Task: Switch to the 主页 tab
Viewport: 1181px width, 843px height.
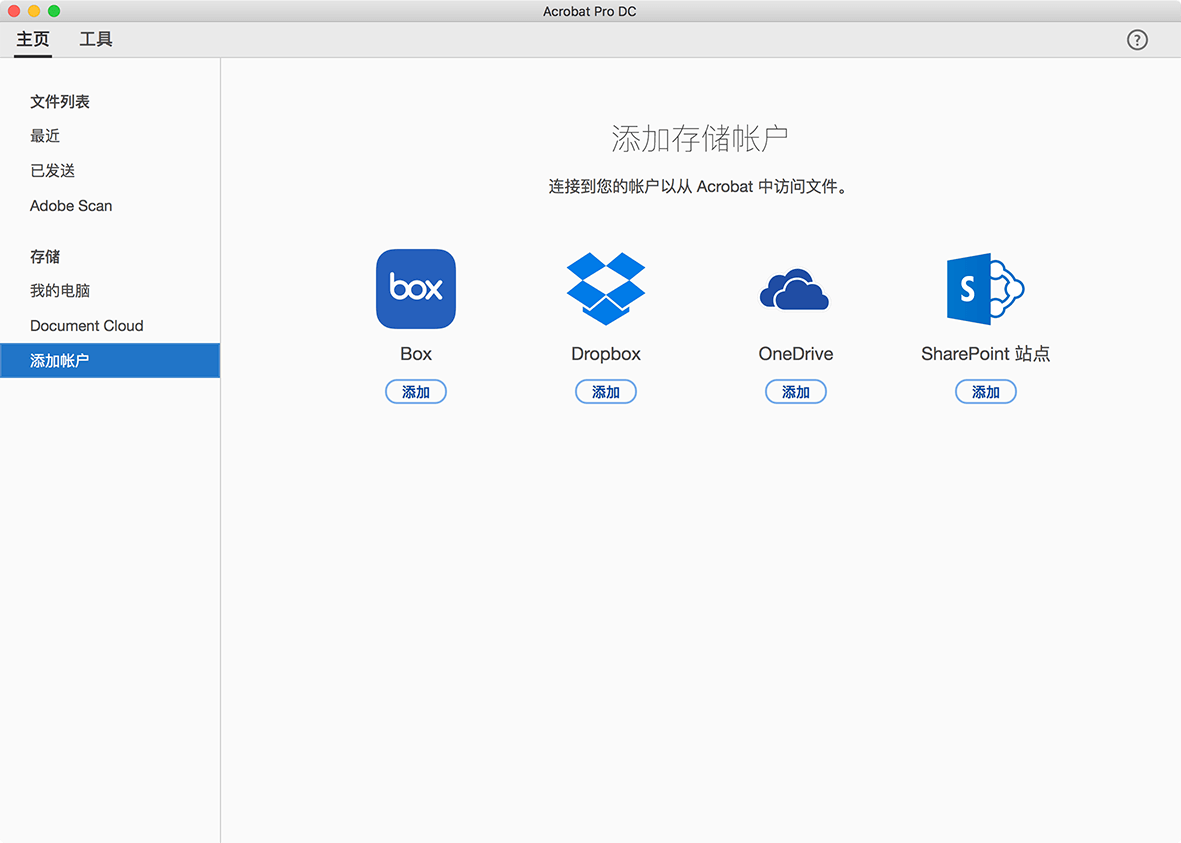Action: coord(33,39)
